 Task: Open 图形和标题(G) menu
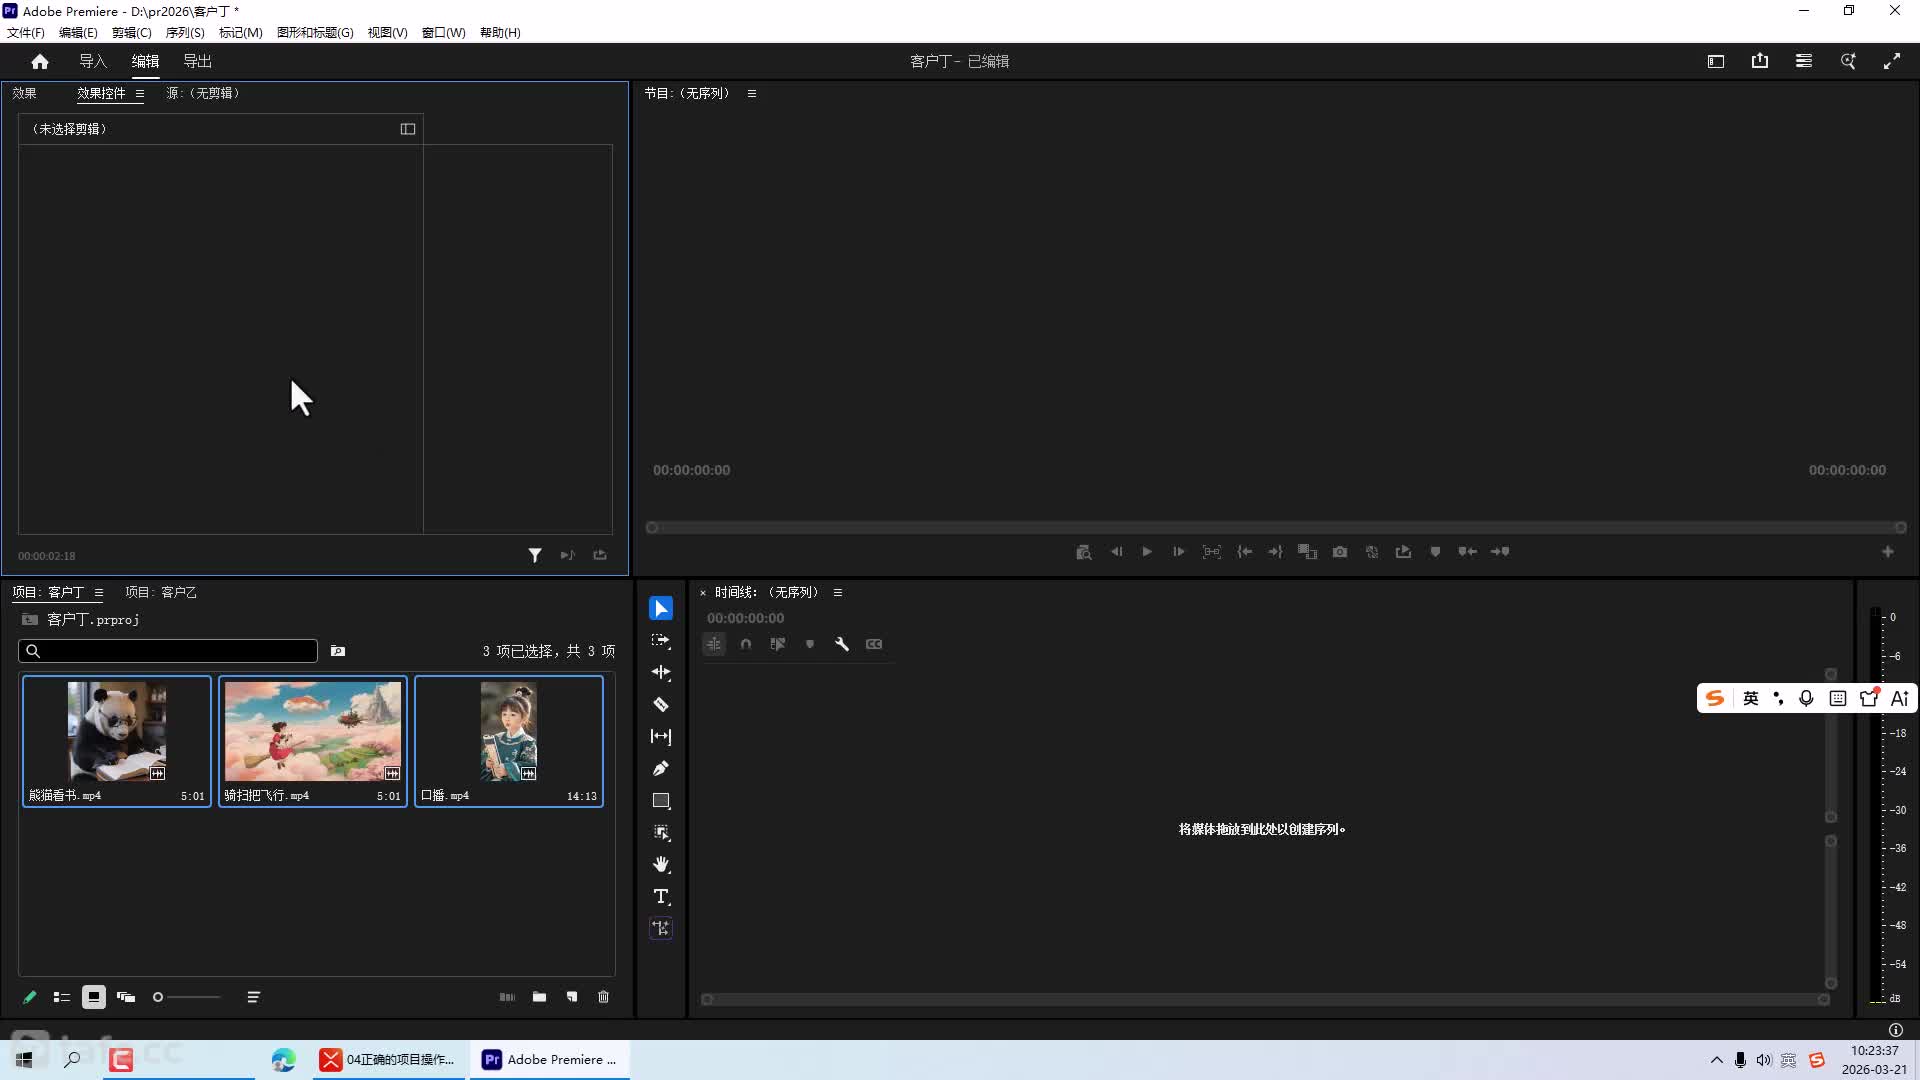315,32
